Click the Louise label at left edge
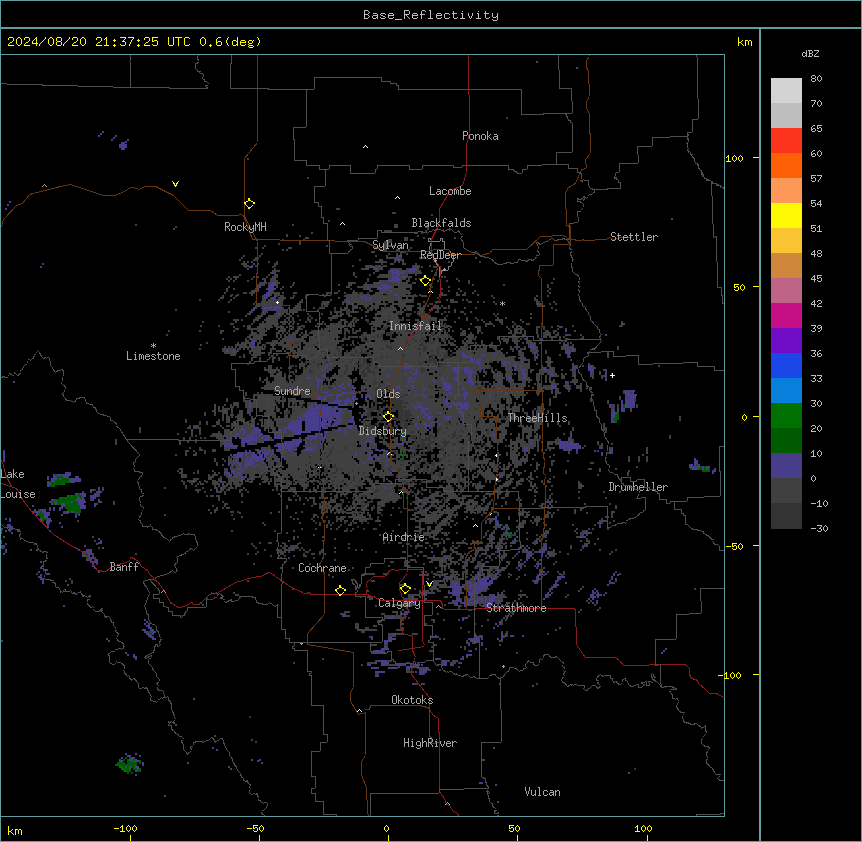This screenshot has height=842, width=862. click(18, 494)
